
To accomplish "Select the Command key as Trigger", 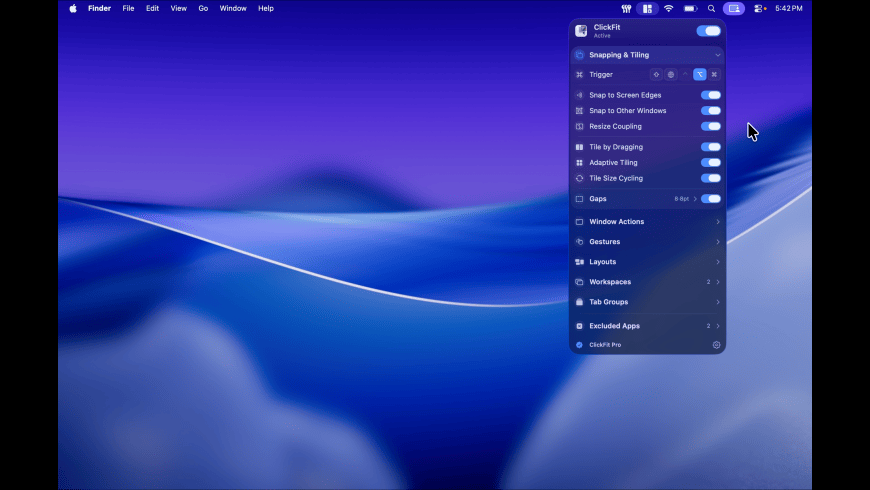I will point(714,74).
